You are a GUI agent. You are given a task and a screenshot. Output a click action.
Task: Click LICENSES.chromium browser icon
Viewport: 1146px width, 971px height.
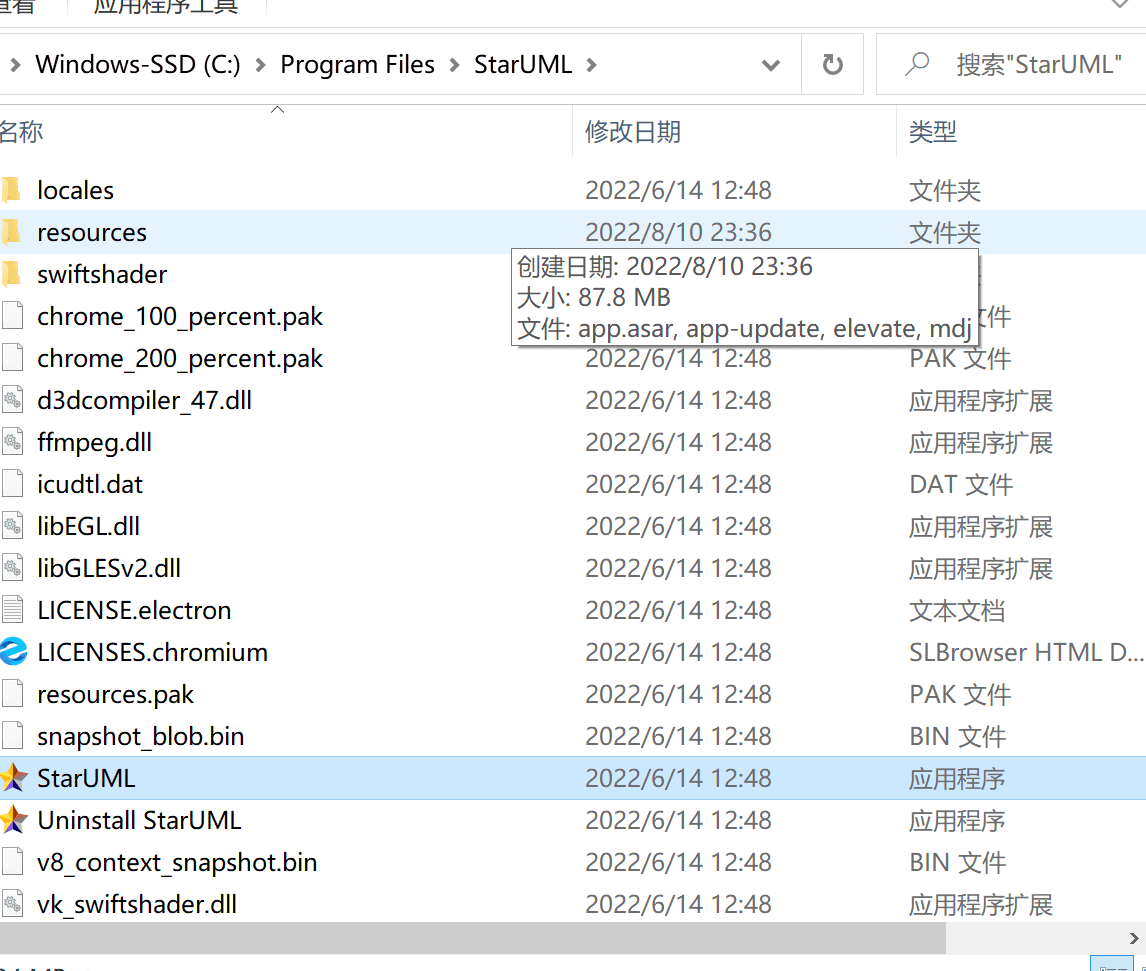(x=13, y=652)
